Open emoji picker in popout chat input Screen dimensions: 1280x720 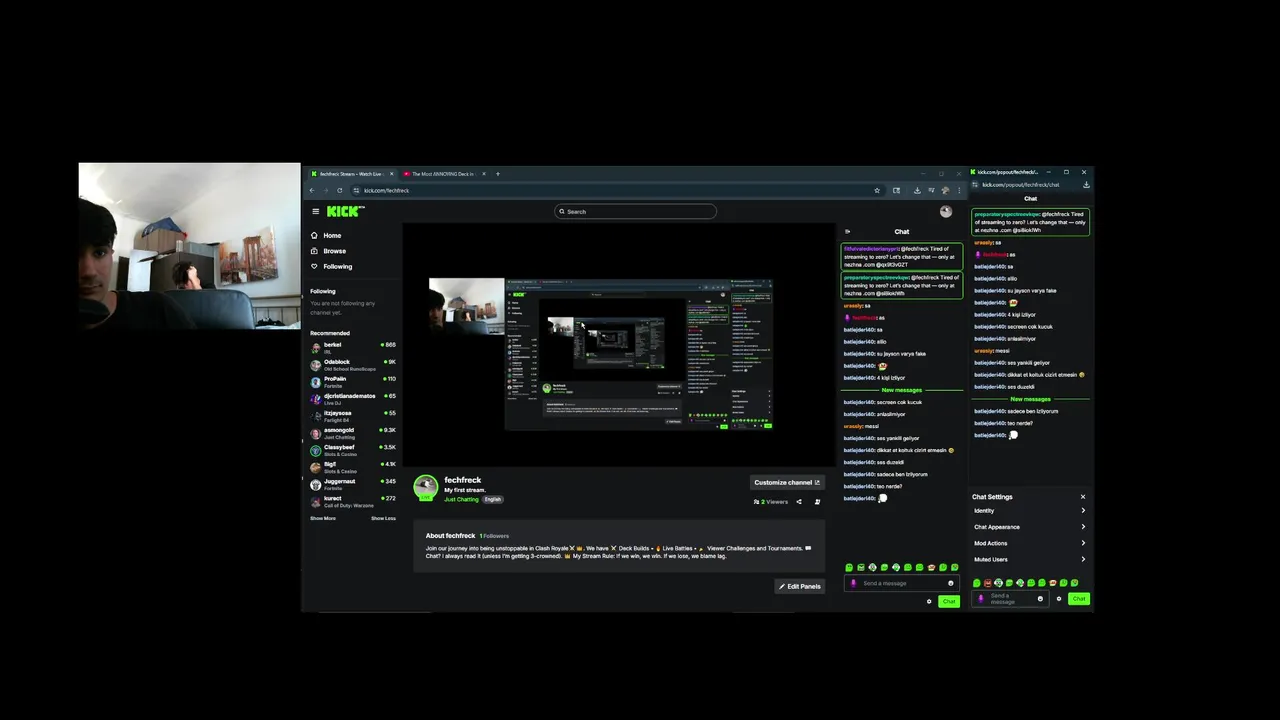(x=1040, y=599)
